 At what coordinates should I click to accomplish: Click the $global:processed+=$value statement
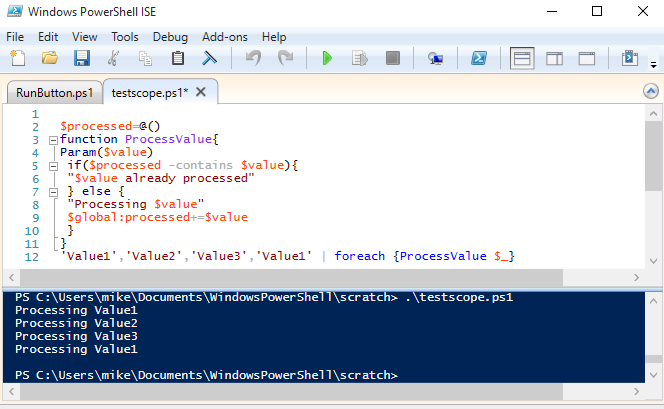click(158, 217)
